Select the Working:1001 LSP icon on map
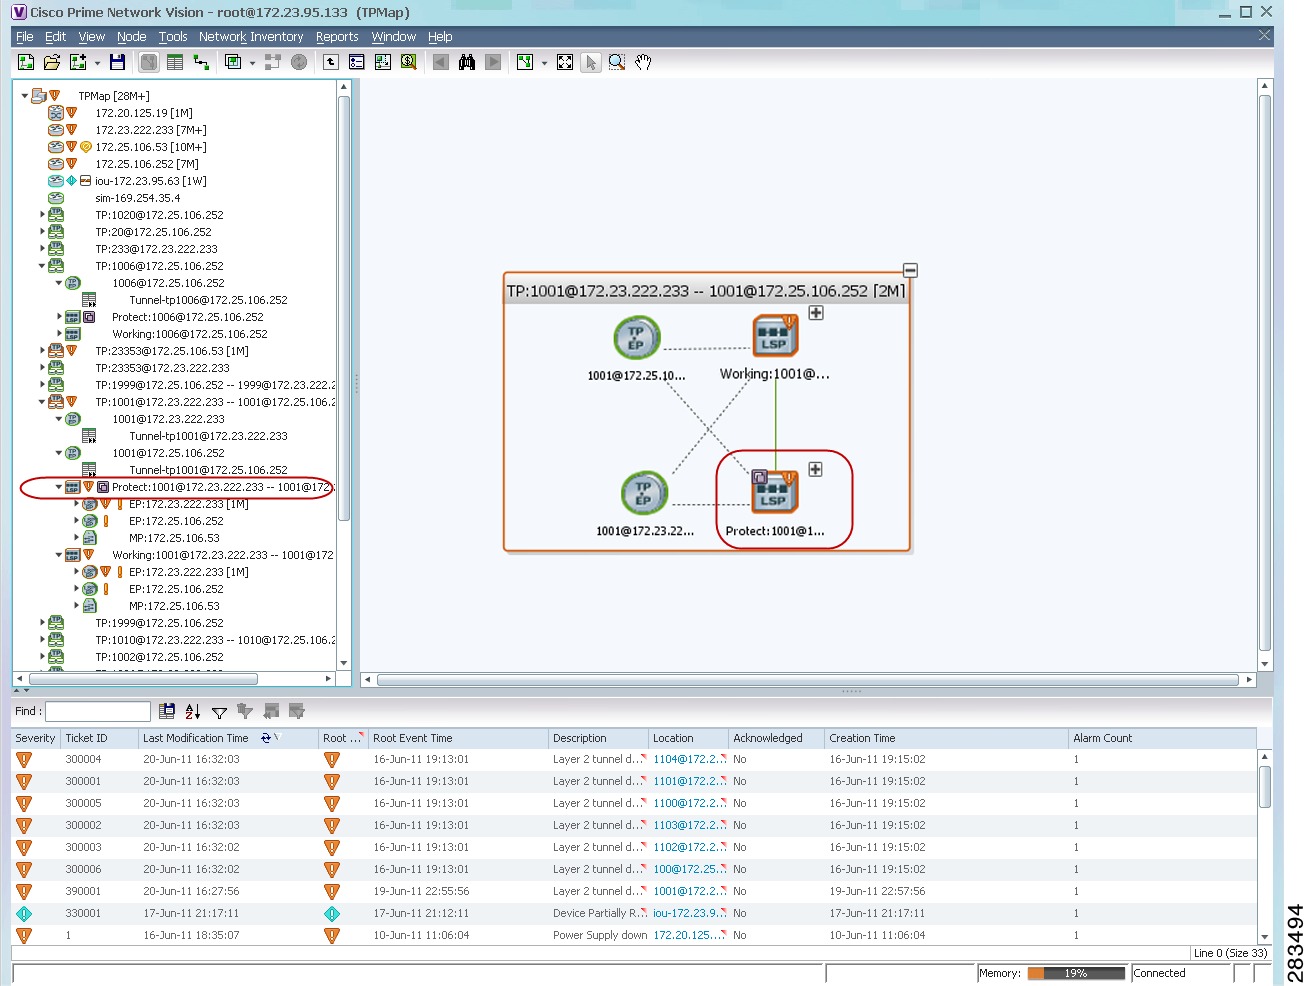This screenshot has width=1310, height=986. (x=775, y=336)
